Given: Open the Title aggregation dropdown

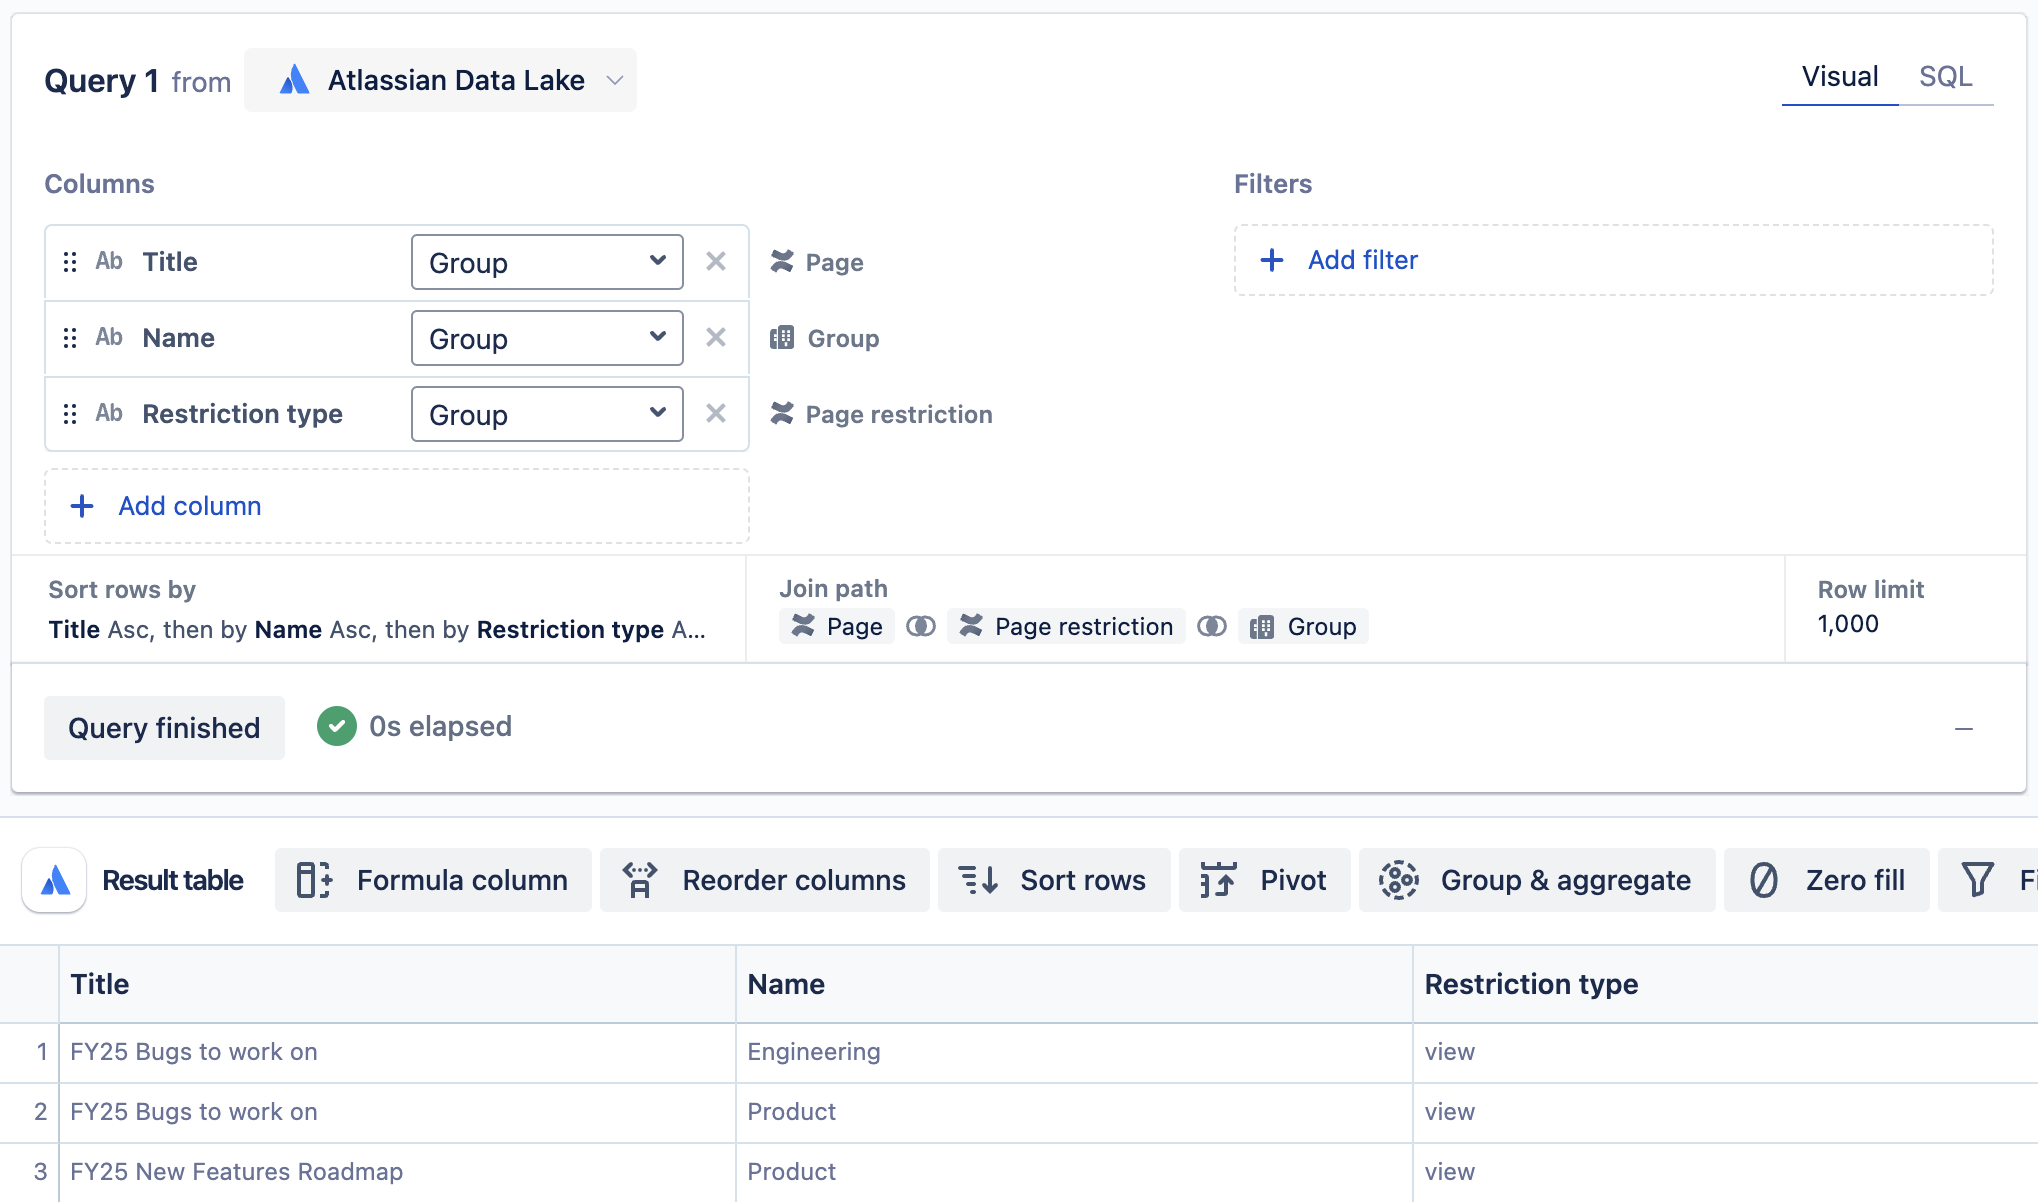Looking at the screenshot, I should [547, 262].
